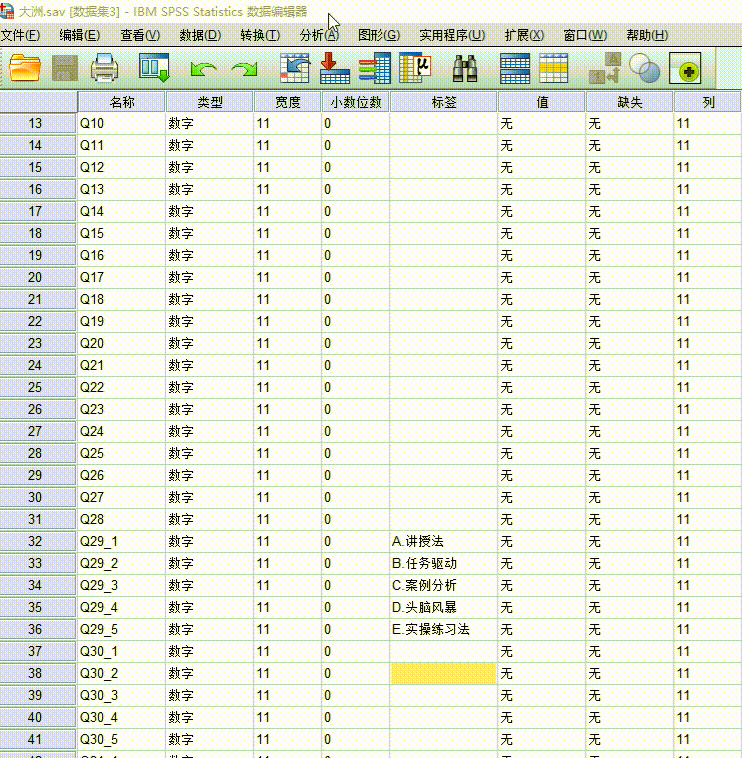The image size is (742, 758).
Task: Select the variable name cell 'Q15'
Action: [121, 233]
